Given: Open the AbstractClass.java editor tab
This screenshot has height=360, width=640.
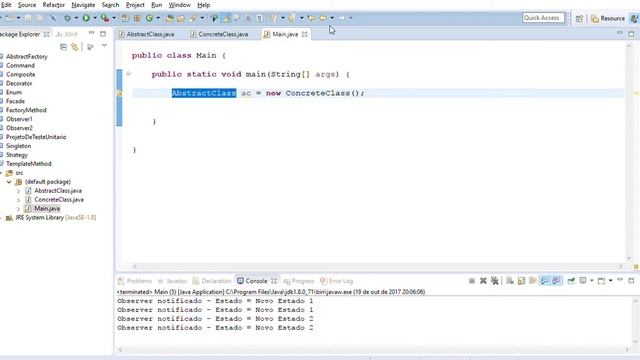Looking at the screenshot, I should click(146, 34).
